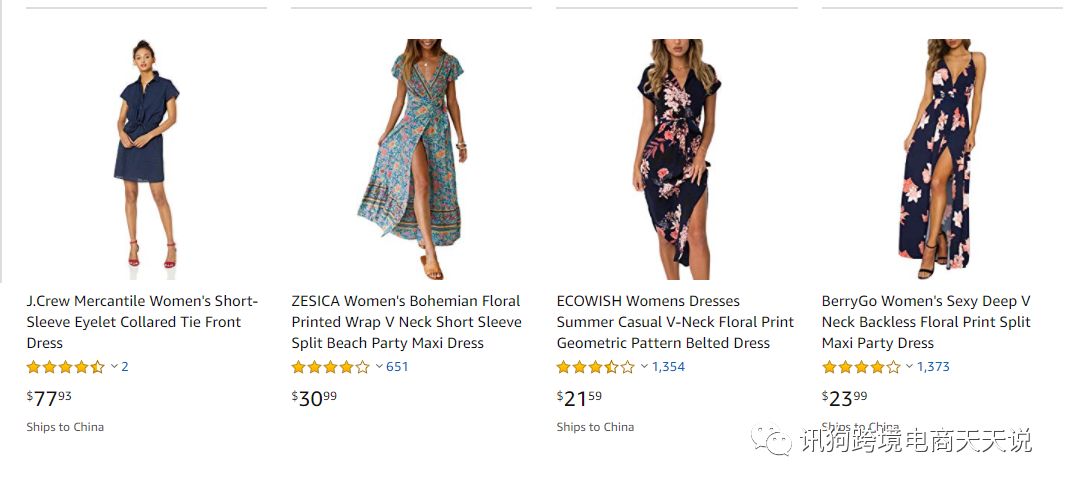Screen dimensions: 1067x487
Task: Open the 1,373 reviews link
Action: pos(933,367)
